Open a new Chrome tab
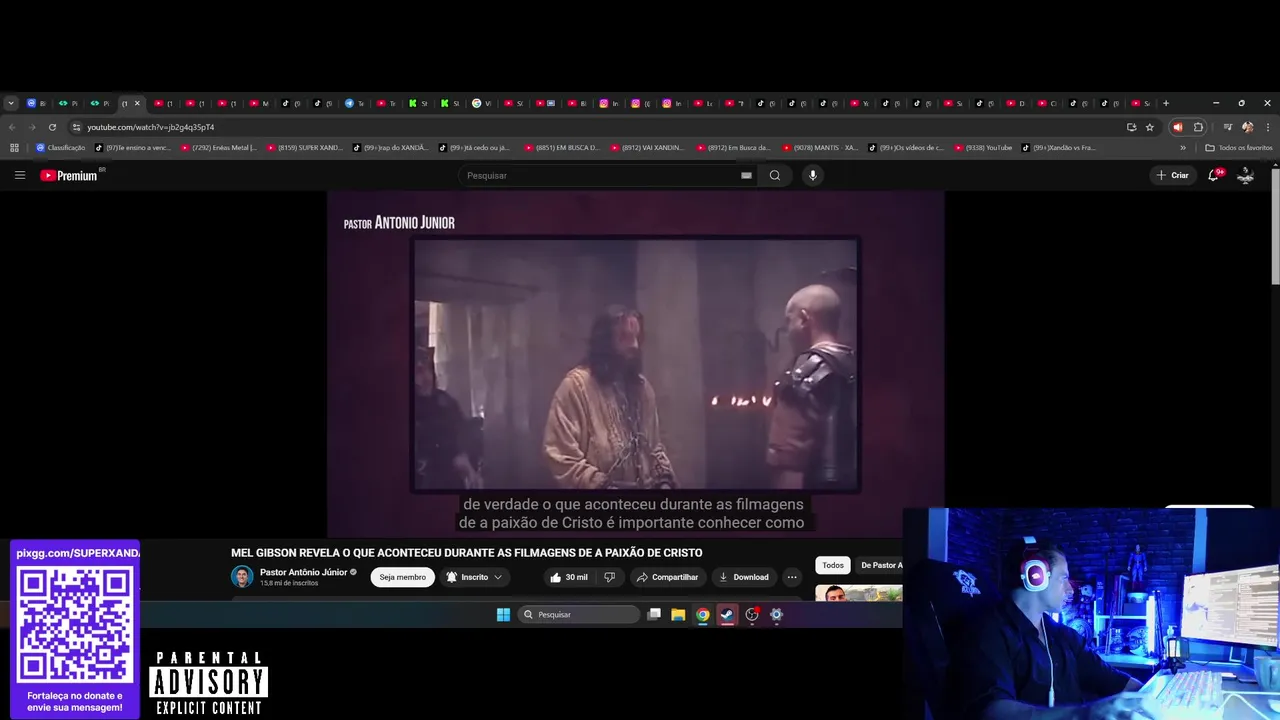Image resolution: width=1280 pixels, height=720 pixels. coord(1165,103)
